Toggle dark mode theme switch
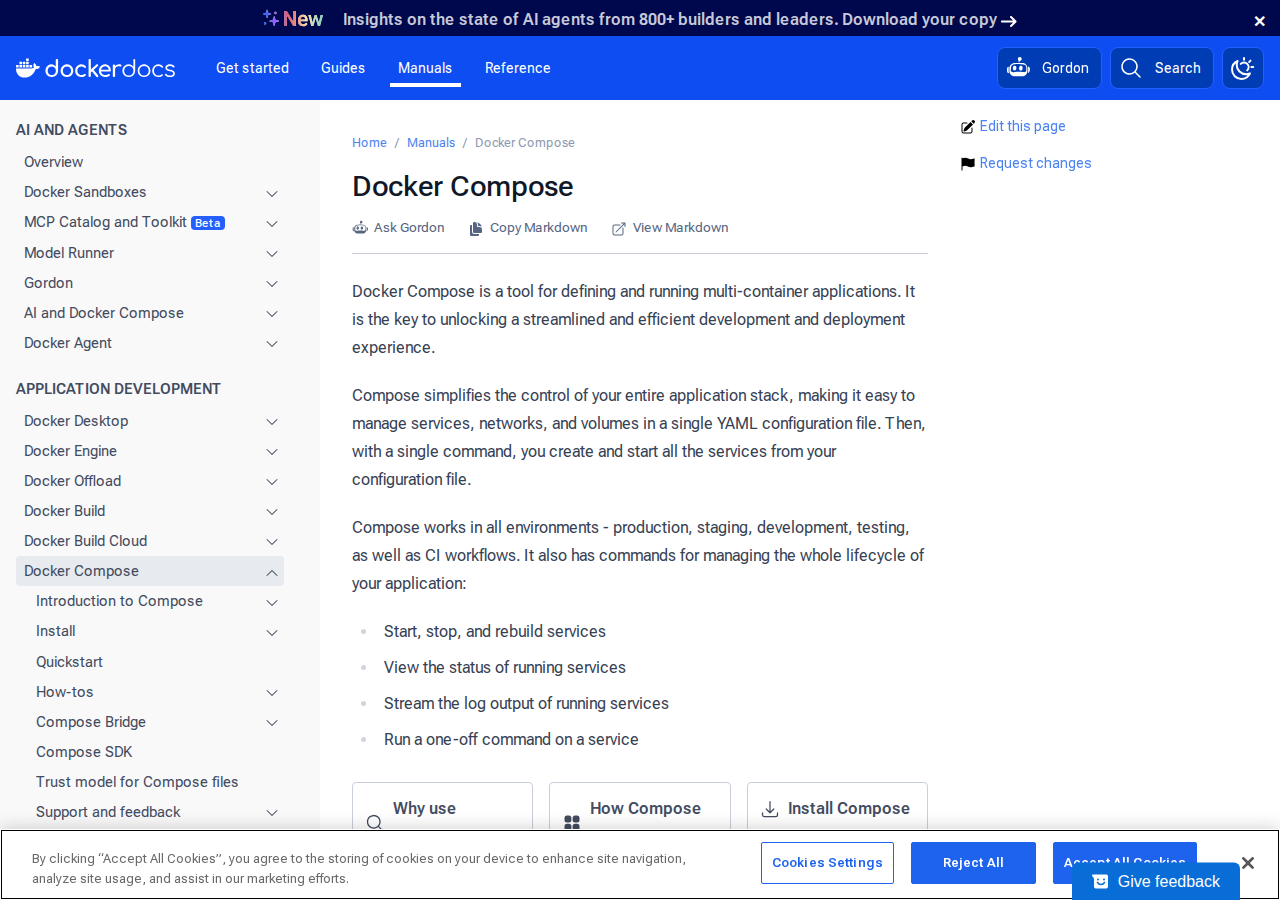 [x=1243, y=68]
